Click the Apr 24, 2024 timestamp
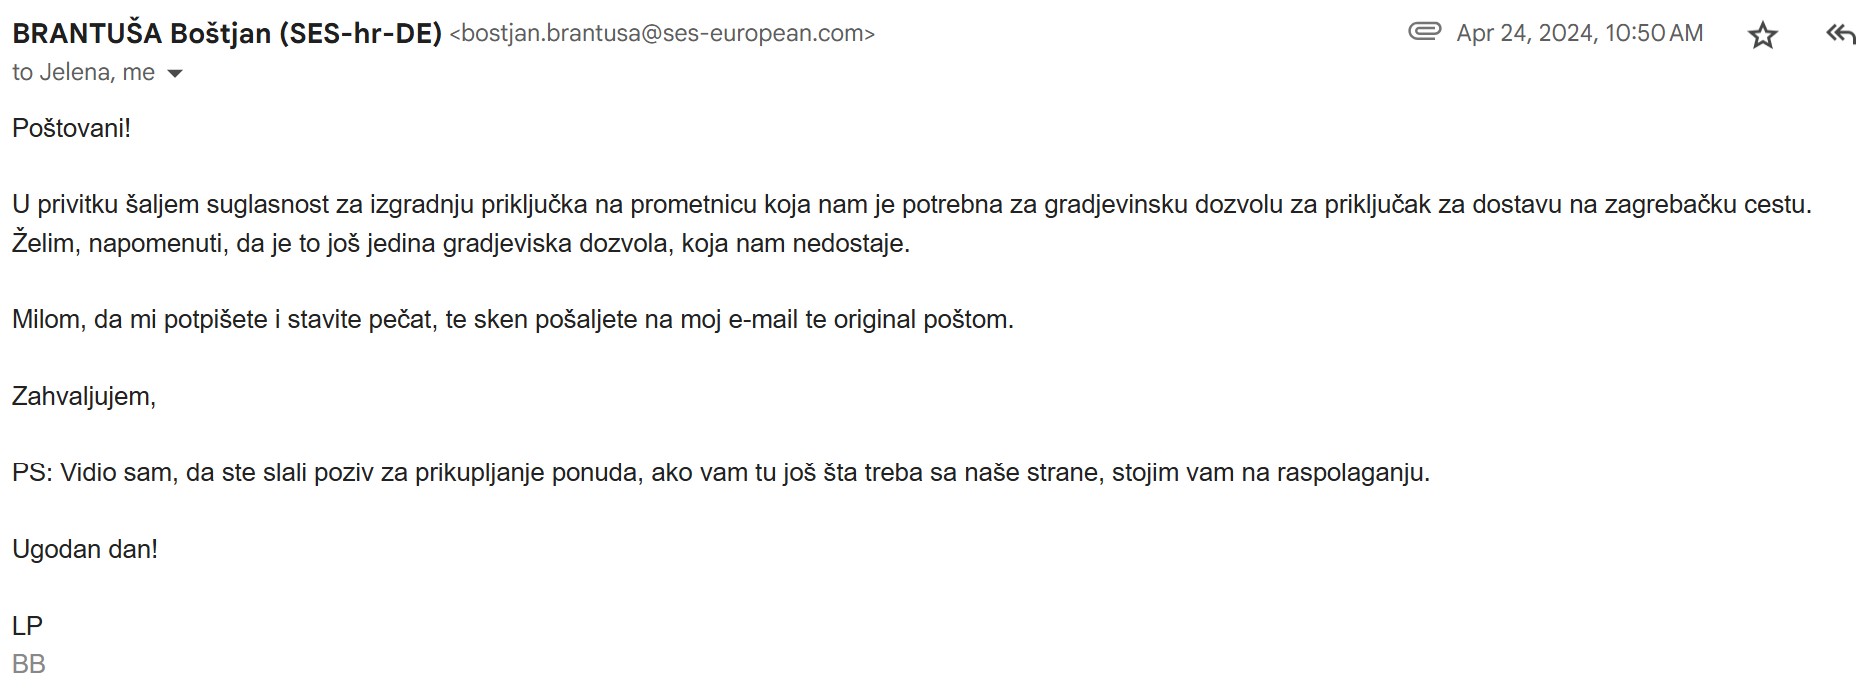 (x=1579, y=33)
